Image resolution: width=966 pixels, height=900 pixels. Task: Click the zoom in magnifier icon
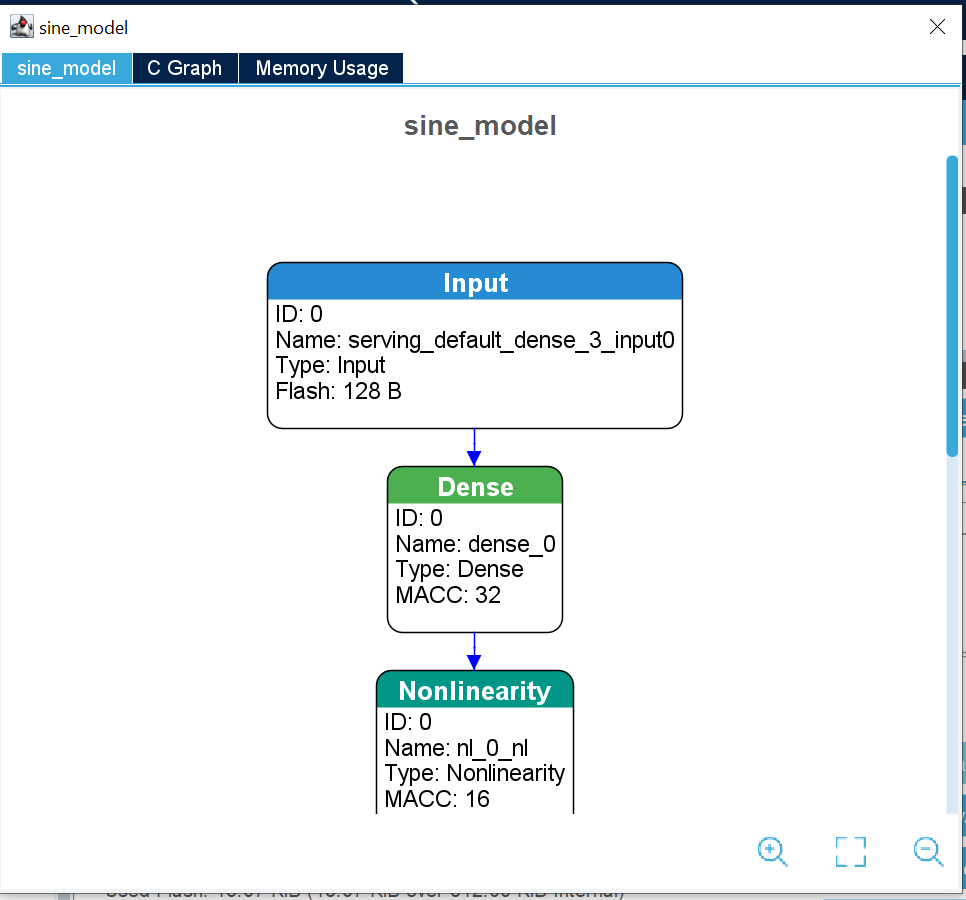pyautogui.click(x=772, y=851)
